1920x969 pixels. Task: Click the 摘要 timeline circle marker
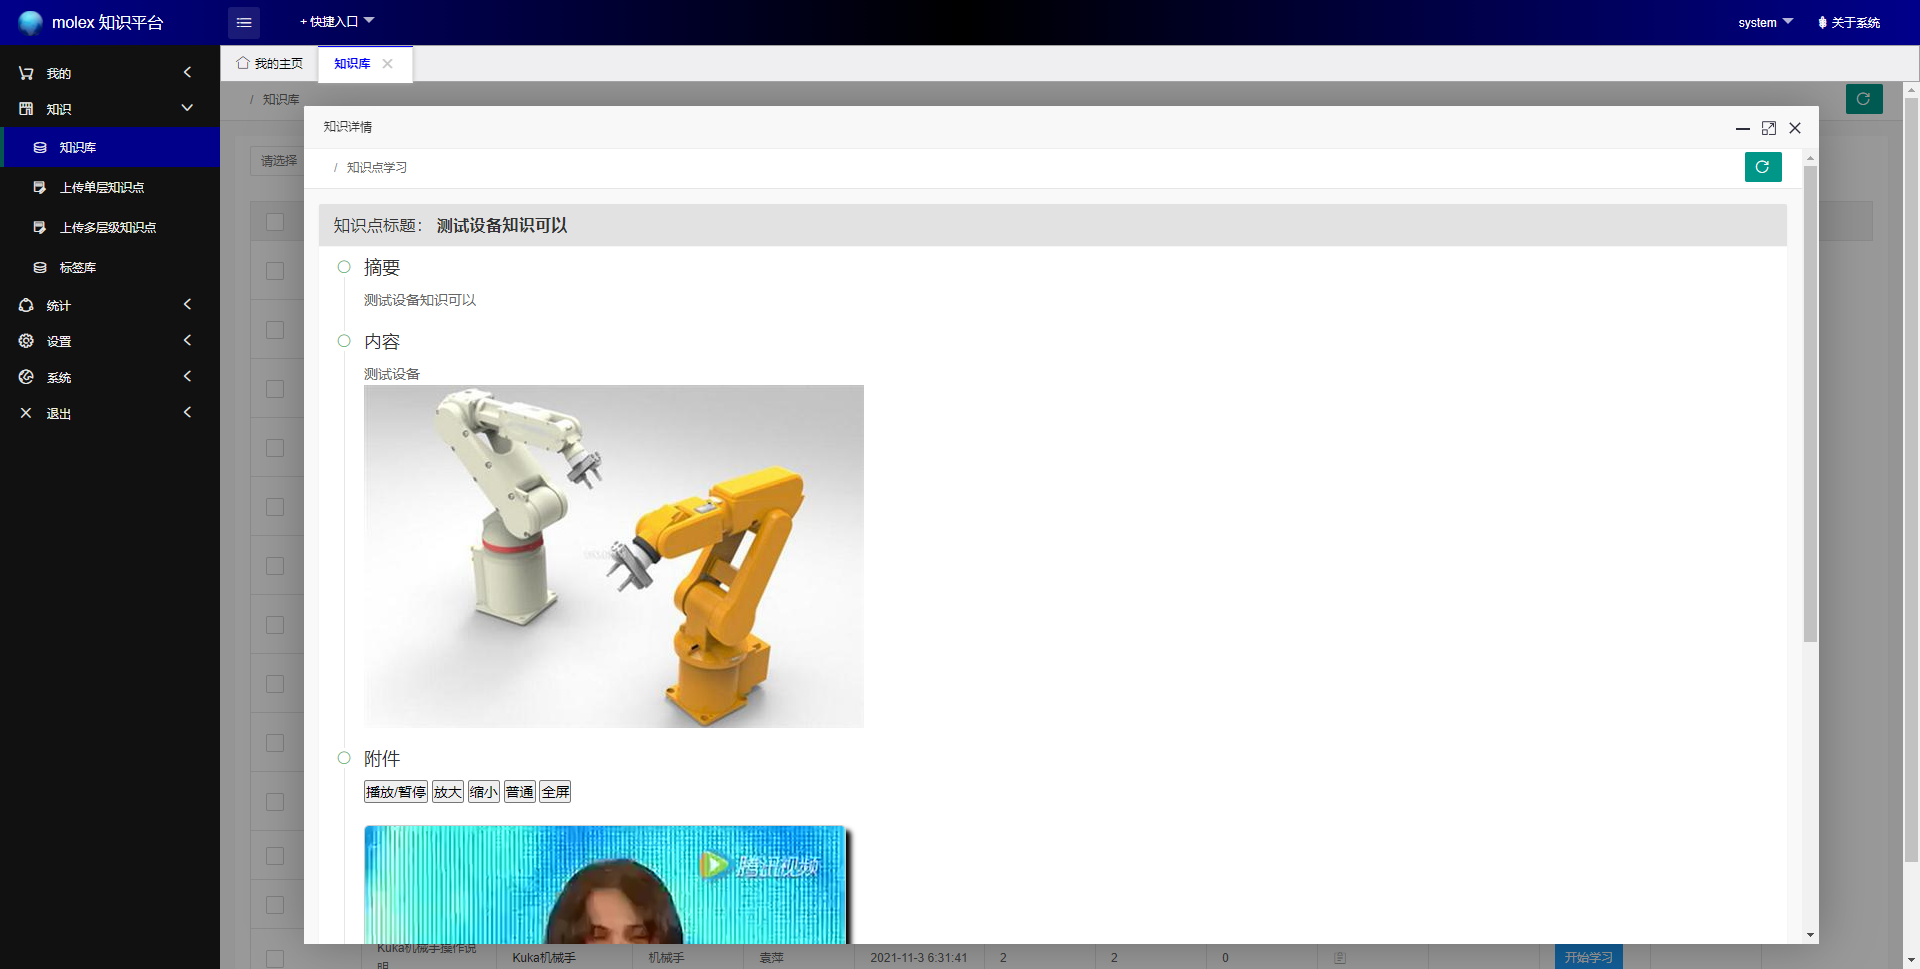344,267
